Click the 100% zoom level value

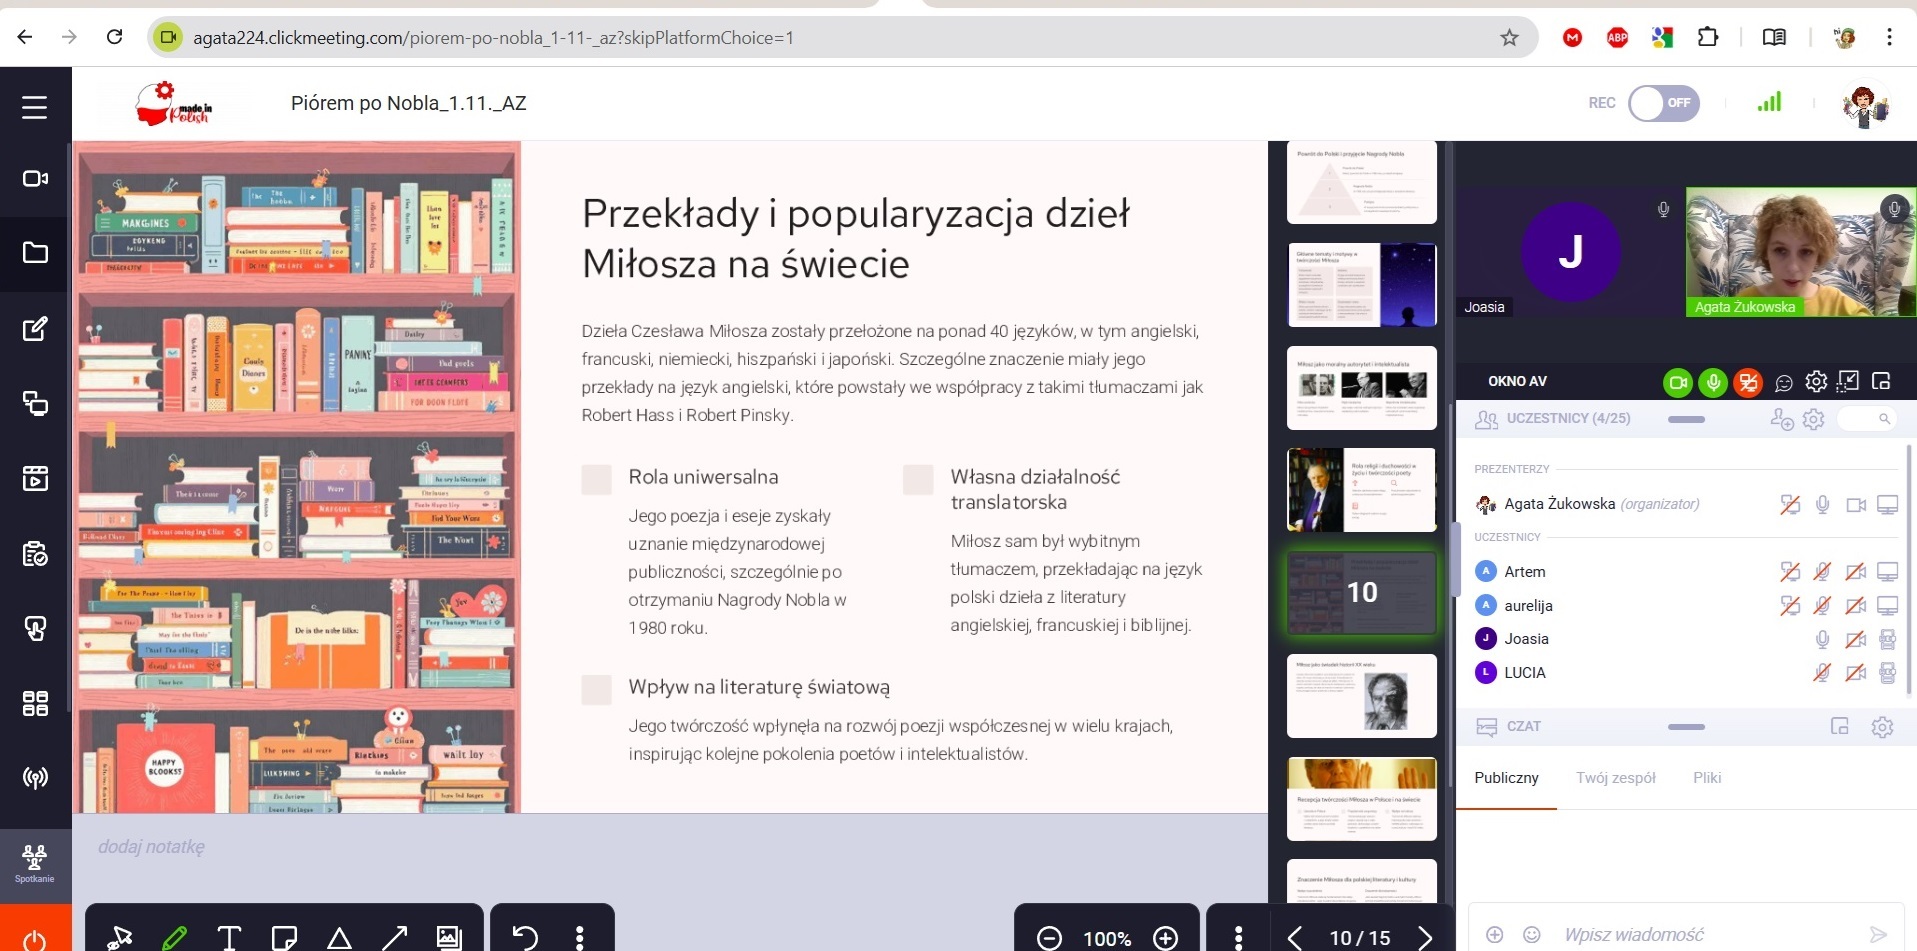1107,939
